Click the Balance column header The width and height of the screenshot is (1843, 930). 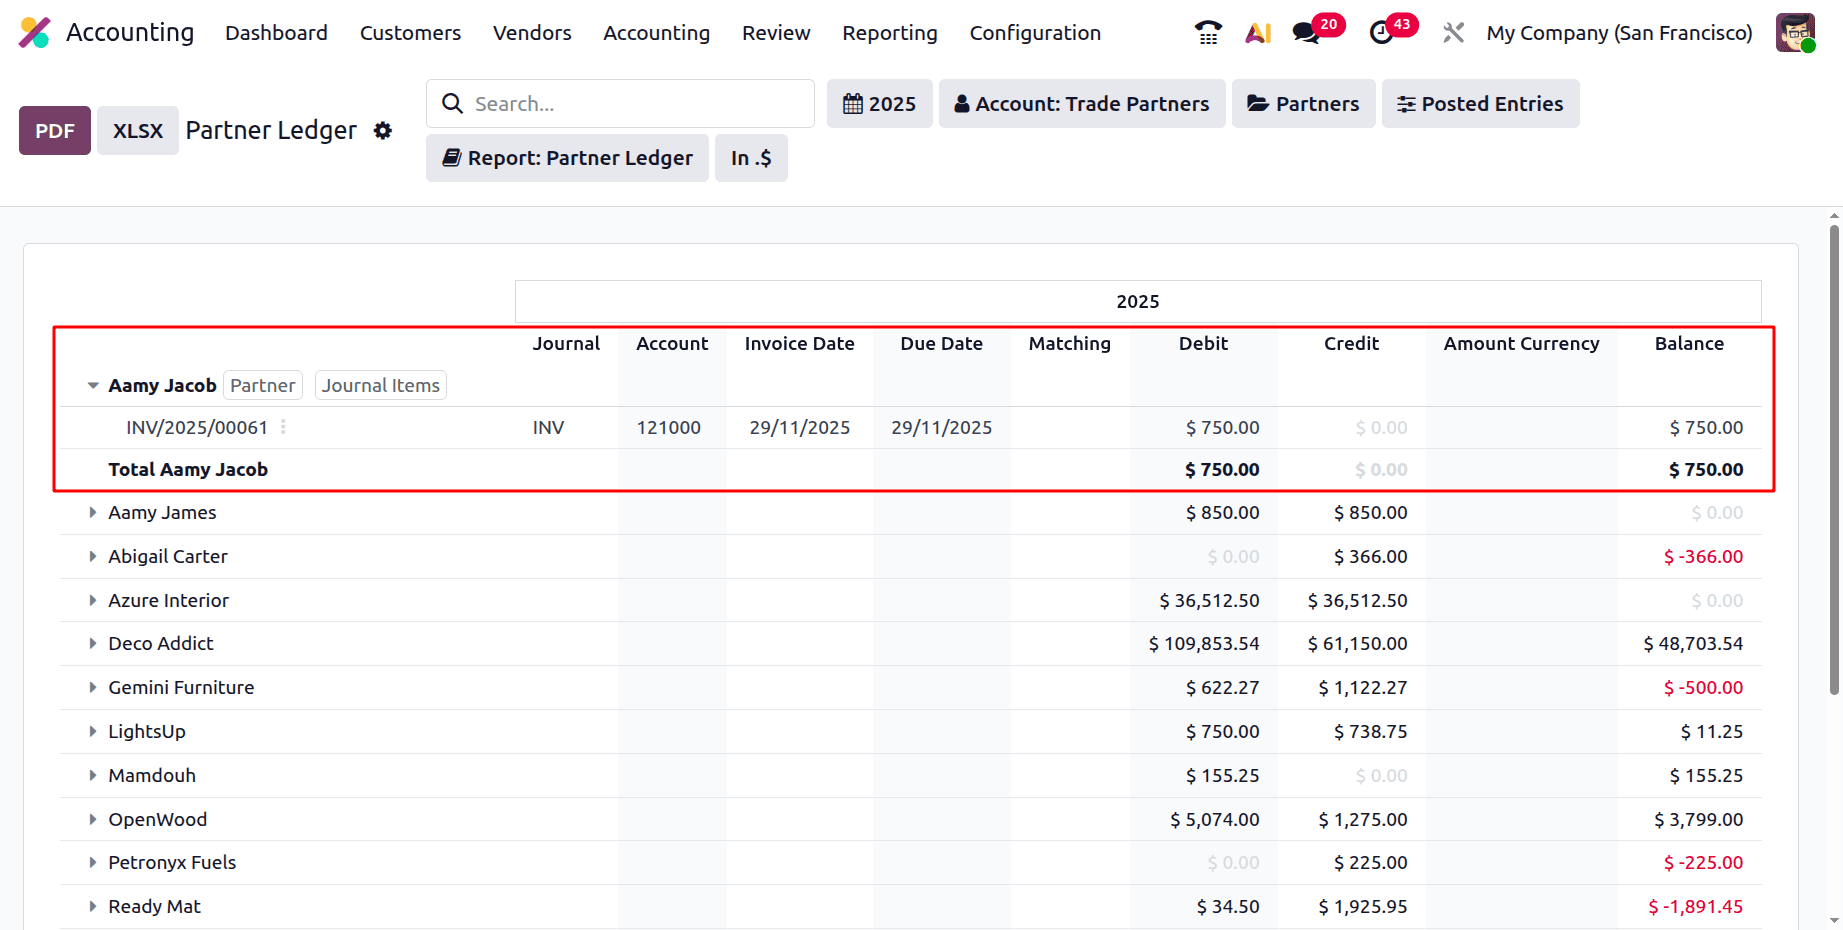[x=1689, y=343]
